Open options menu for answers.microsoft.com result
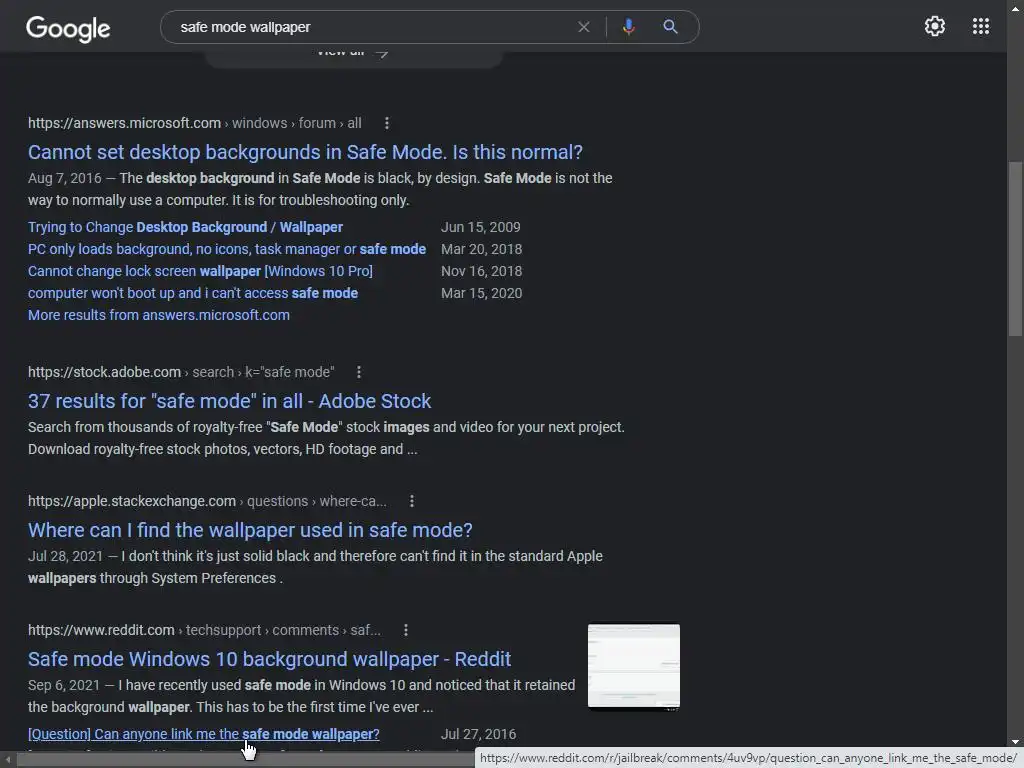This screenshot has width=1024, height=768. 387,123
